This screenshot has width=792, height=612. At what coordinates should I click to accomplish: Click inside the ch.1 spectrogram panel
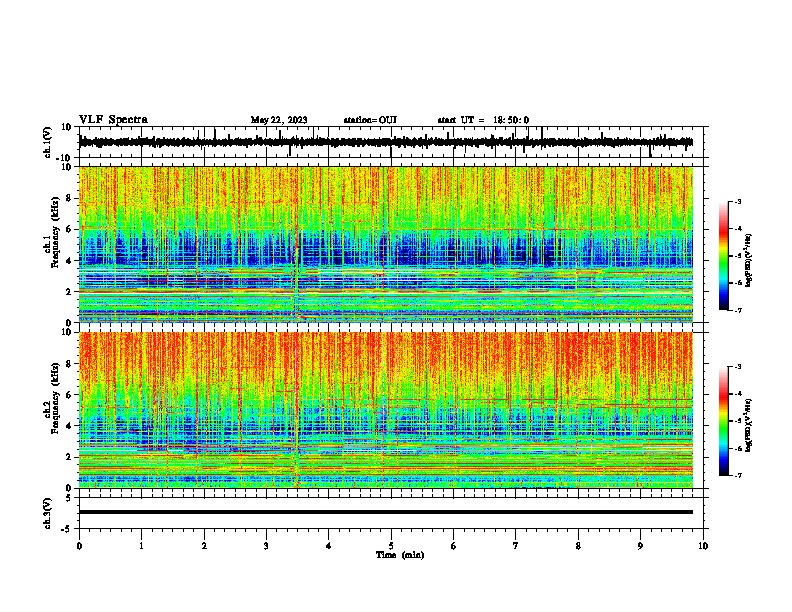pos(385,244)
